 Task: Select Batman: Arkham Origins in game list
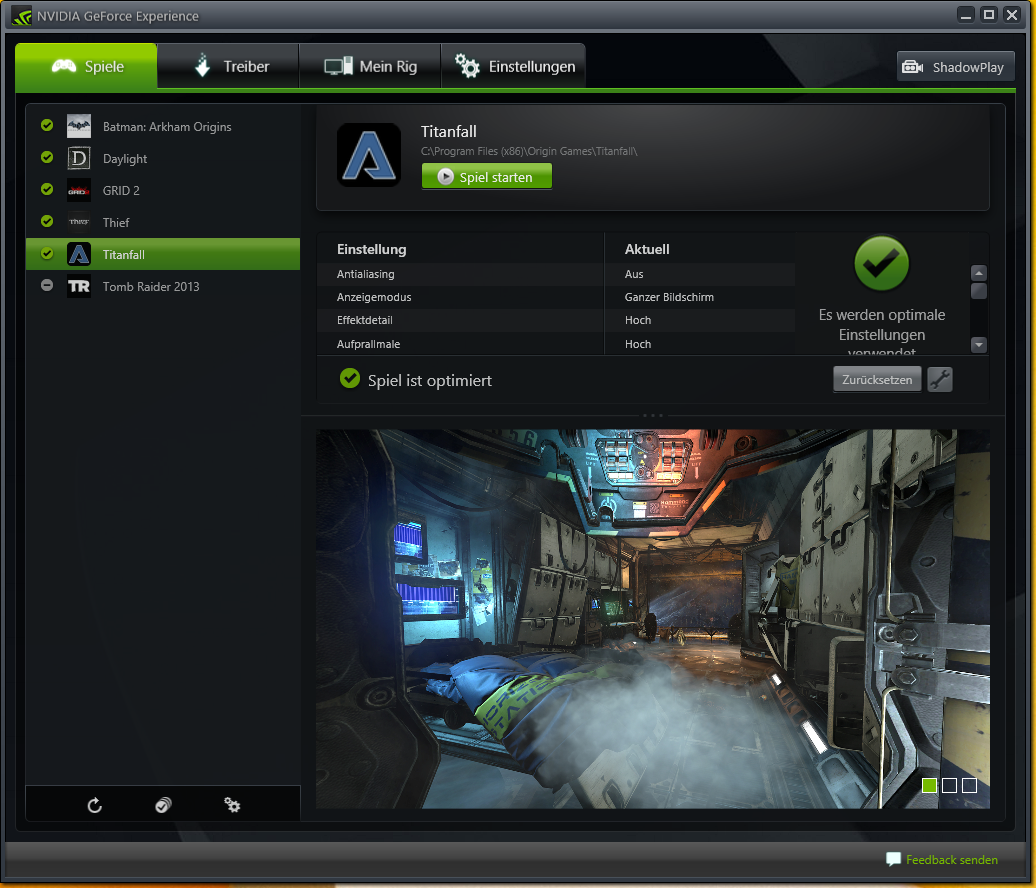pos(163,126)
